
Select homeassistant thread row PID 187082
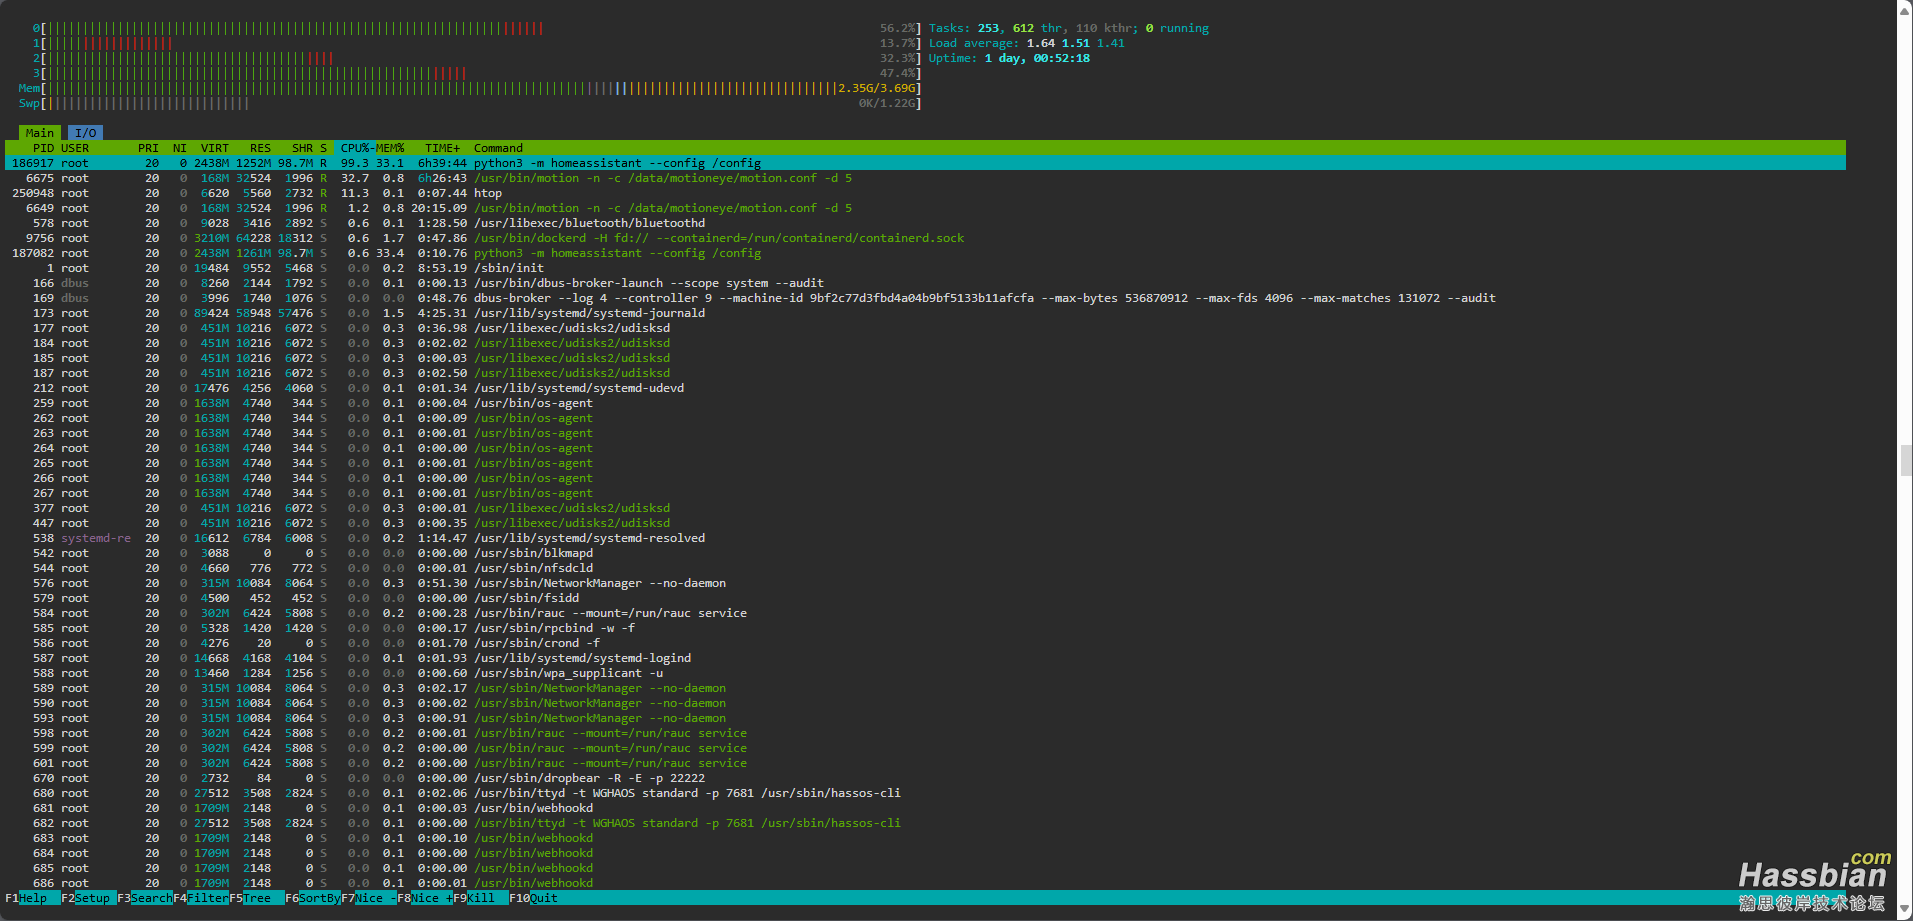tap(925, 253)
